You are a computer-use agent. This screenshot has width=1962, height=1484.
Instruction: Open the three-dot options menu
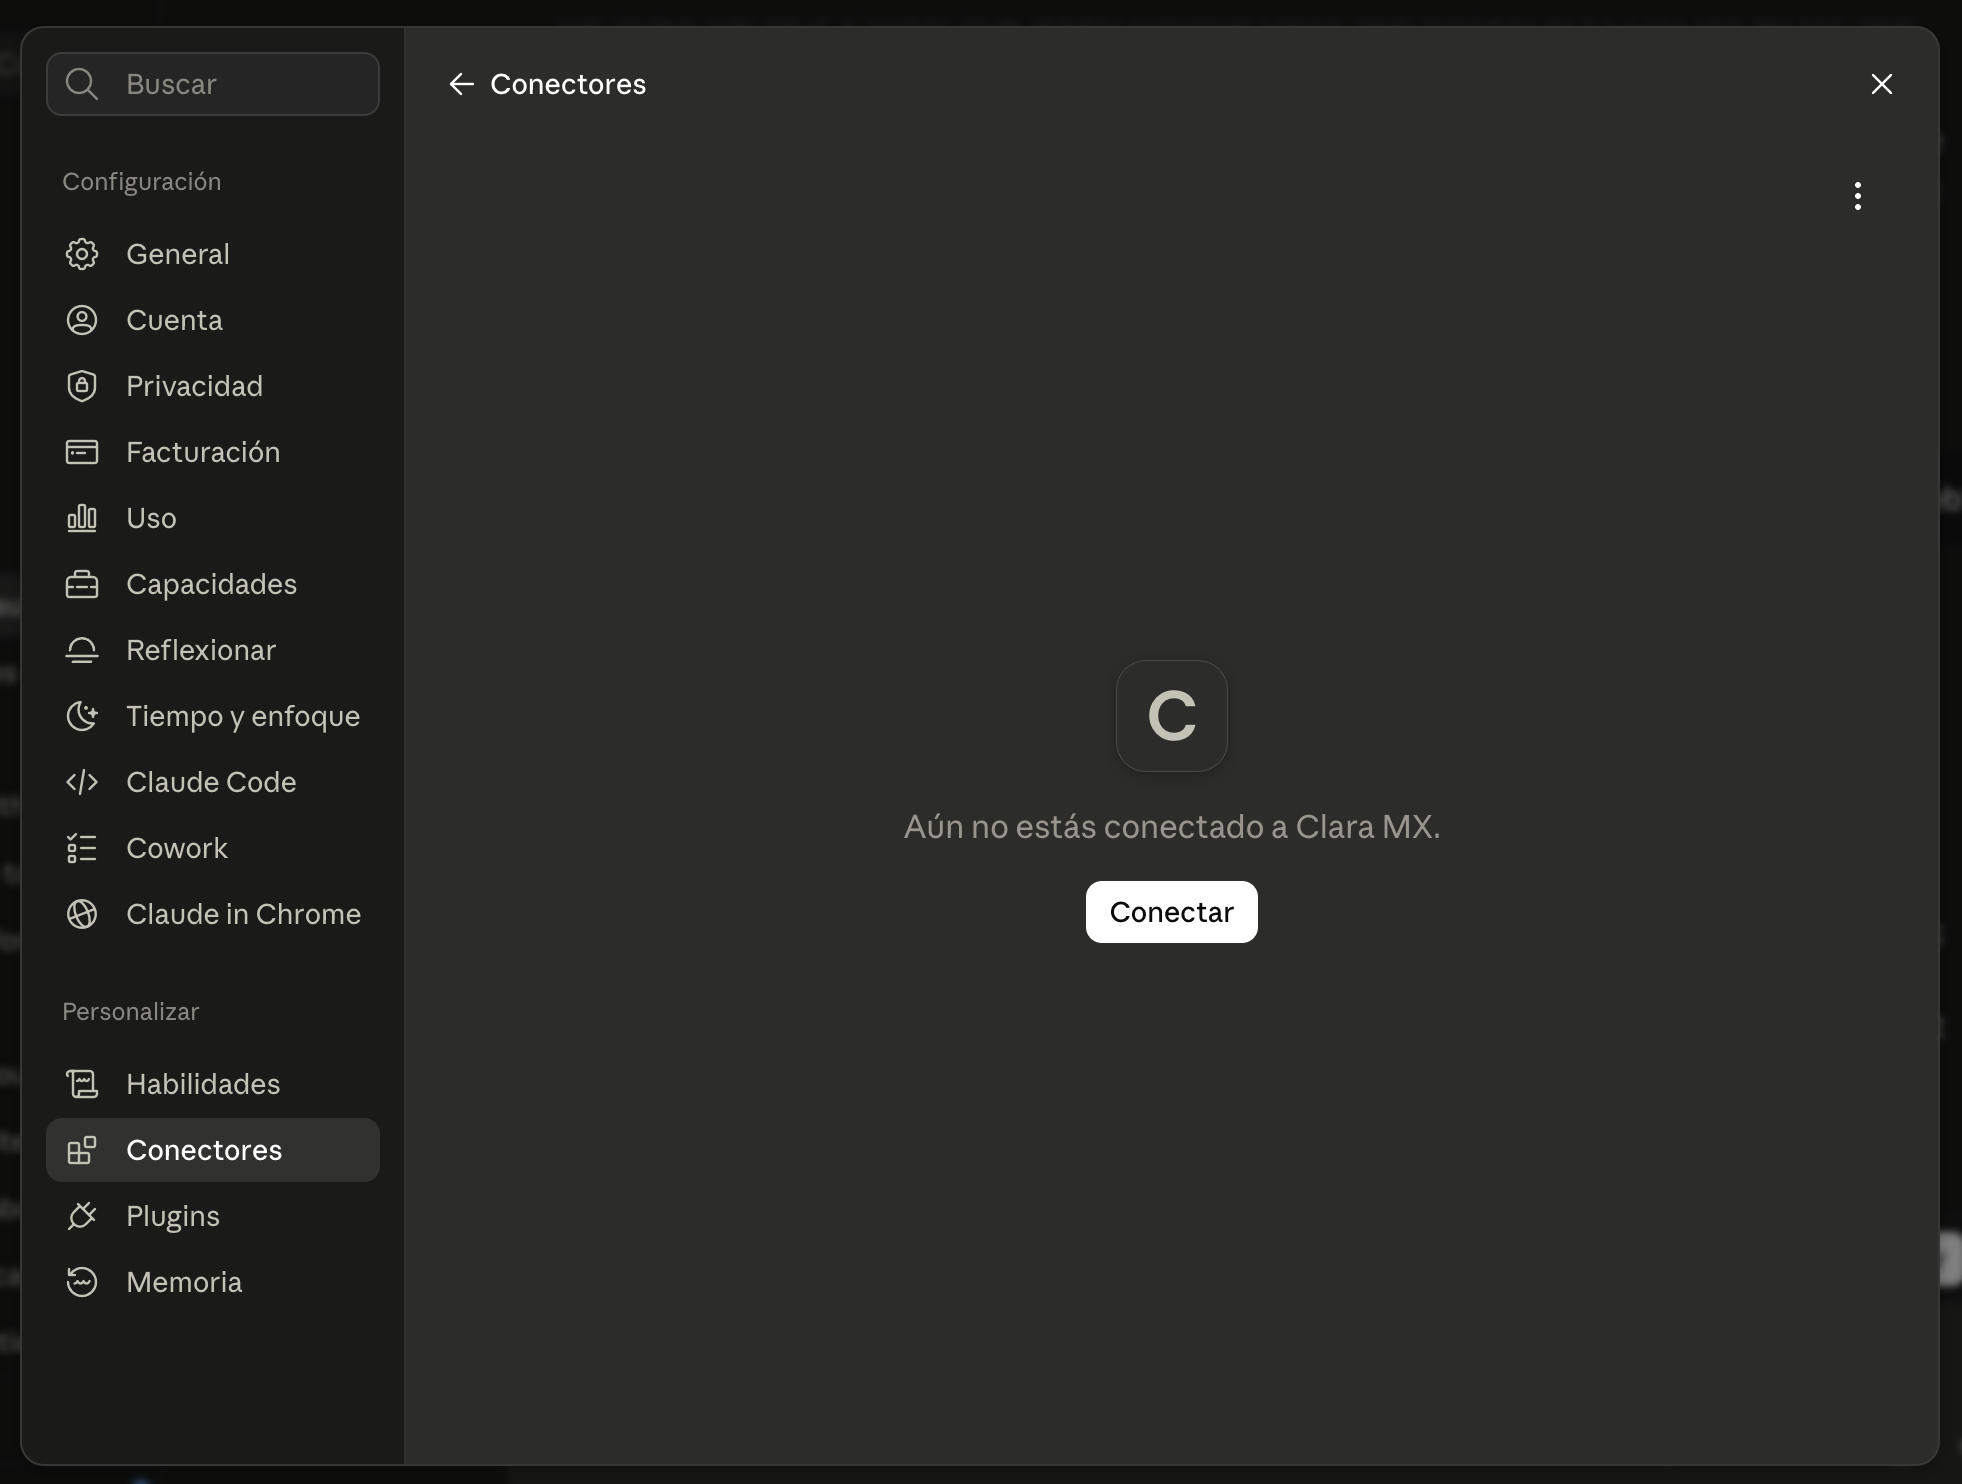point(1858,196)
